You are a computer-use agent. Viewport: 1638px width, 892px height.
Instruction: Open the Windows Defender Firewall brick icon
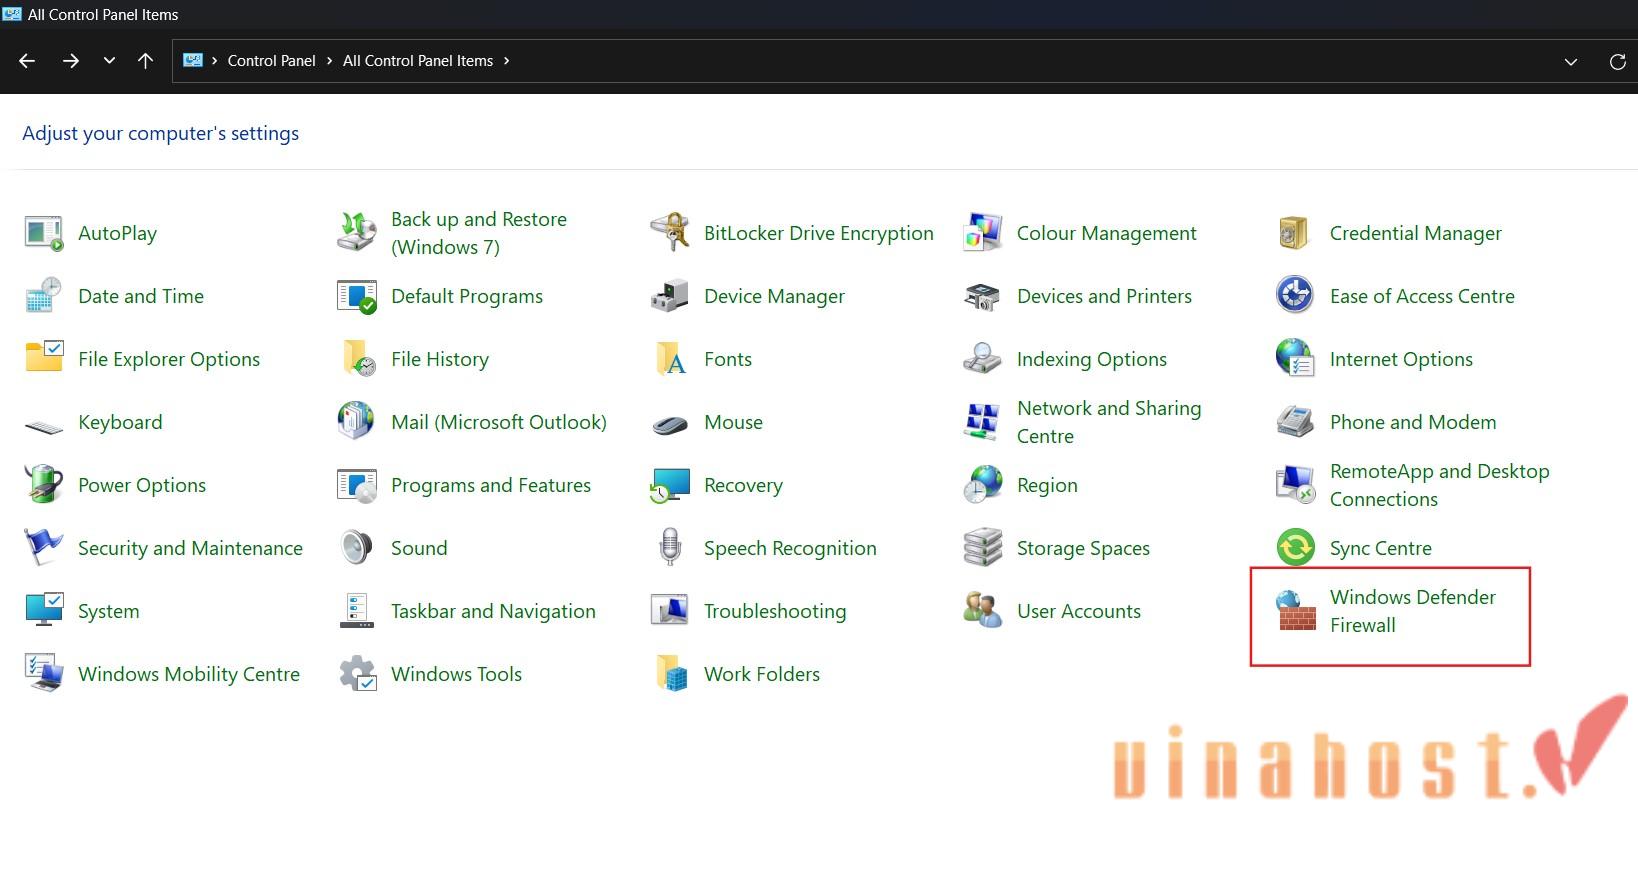[1296, 611]
